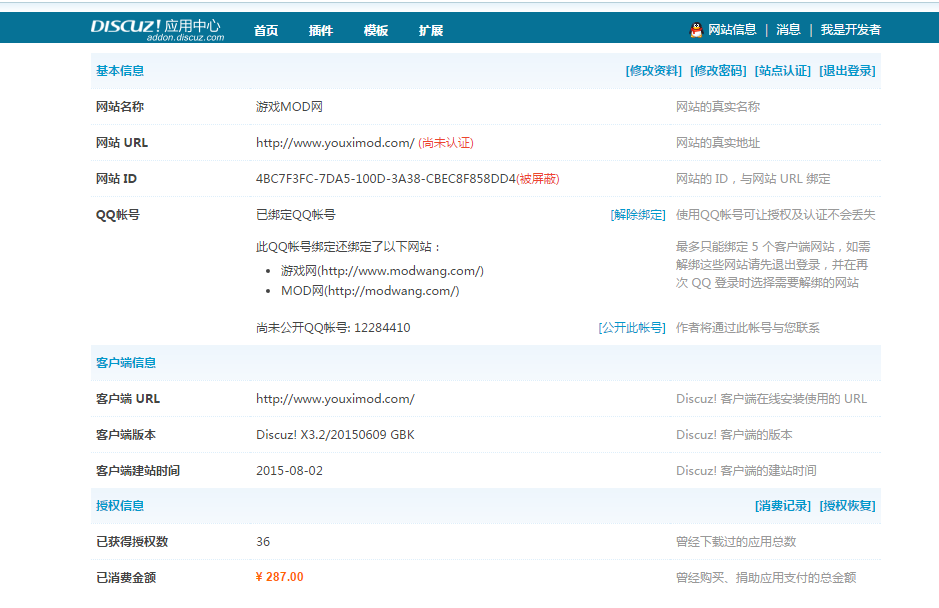Click the 网站 URL value http://www.youximod.com/
This screenshot has height=608, width=939.
point(335,143)
